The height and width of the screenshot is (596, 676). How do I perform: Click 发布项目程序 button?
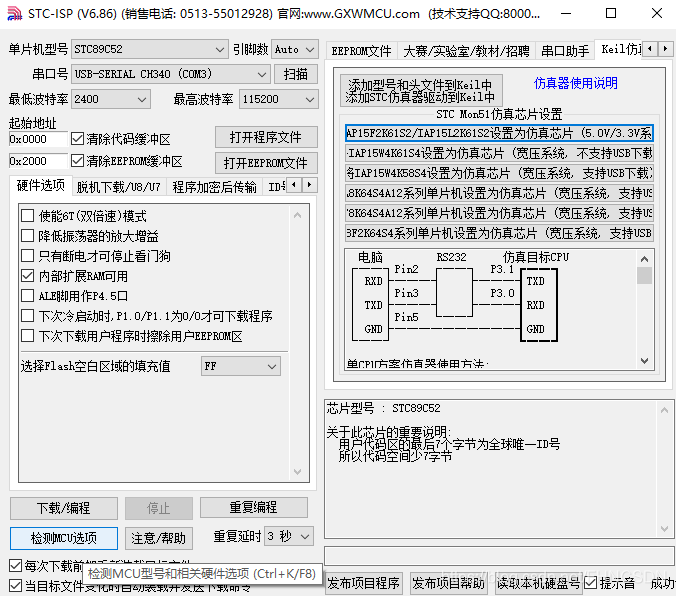(x=363, y=583)
